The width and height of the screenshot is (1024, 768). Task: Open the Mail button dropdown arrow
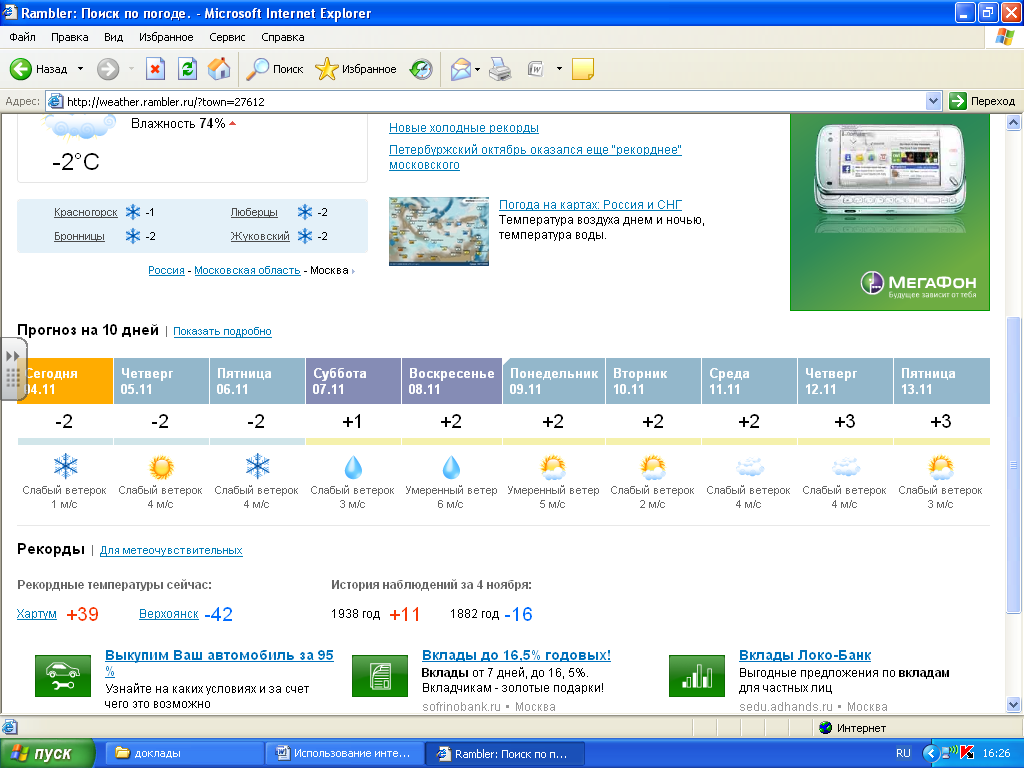tap(477, 69)
